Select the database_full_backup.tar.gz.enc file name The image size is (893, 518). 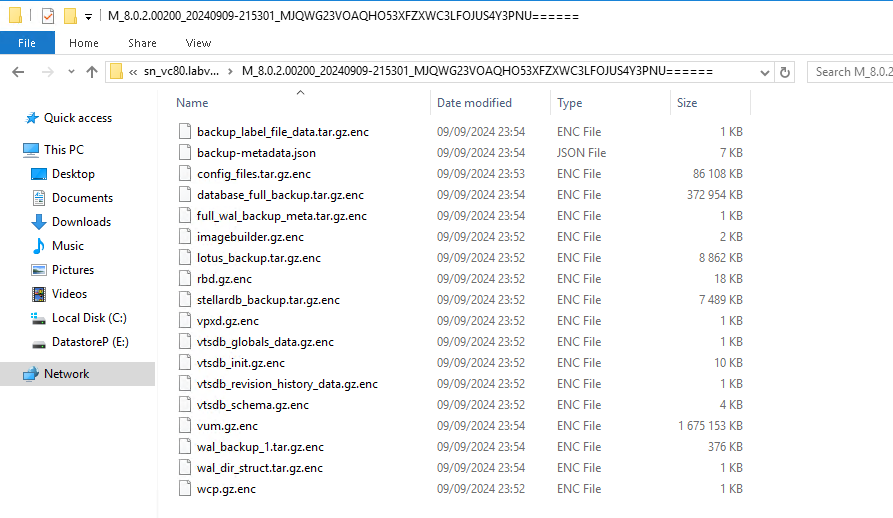tap(280, 195)
